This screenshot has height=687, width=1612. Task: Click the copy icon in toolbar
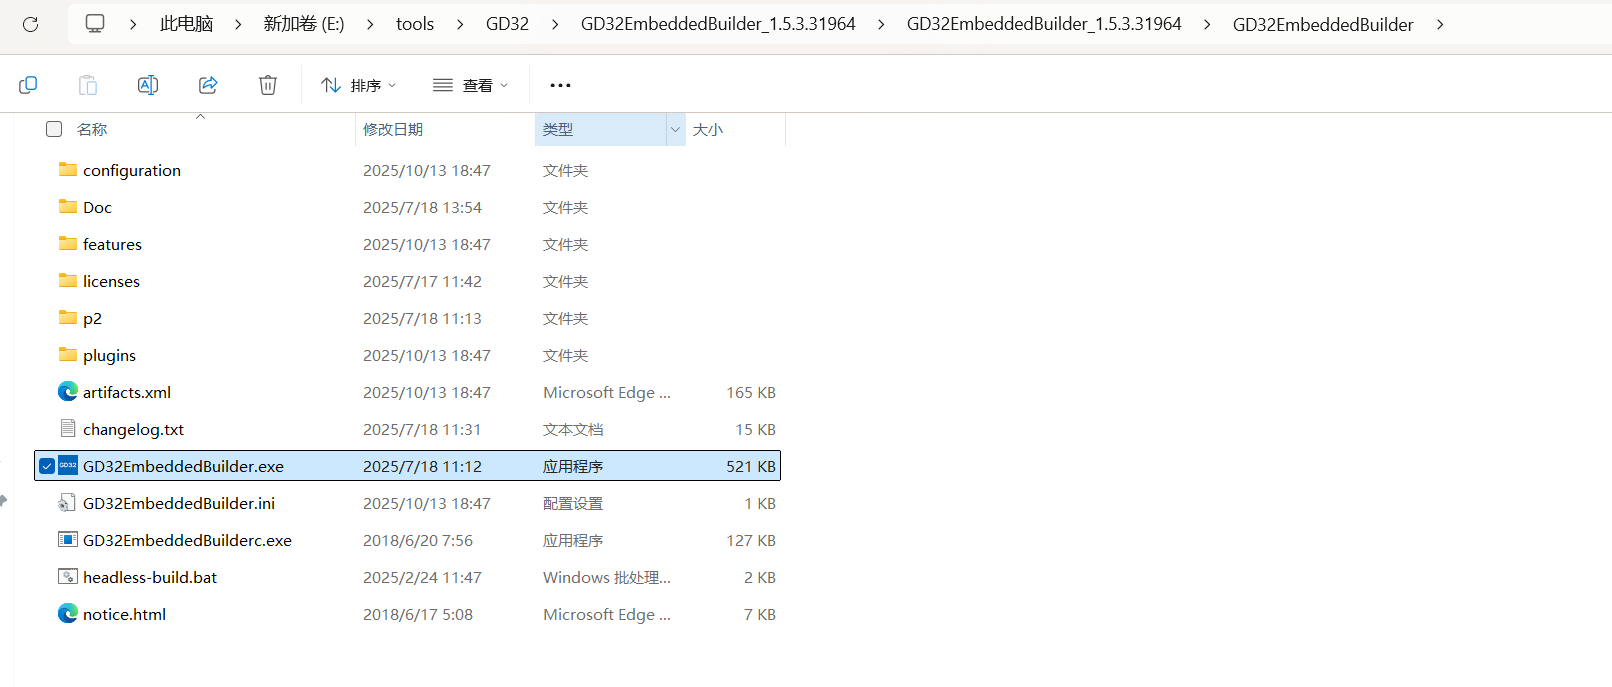click(x=28, y=85)
